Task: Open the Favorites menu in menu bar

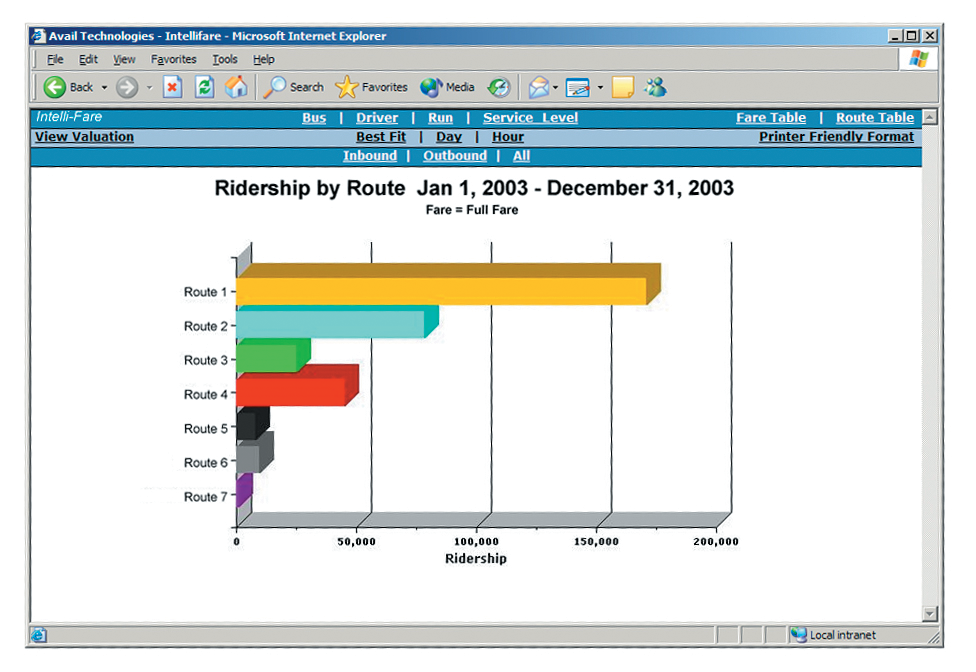Action: (174, 60)
